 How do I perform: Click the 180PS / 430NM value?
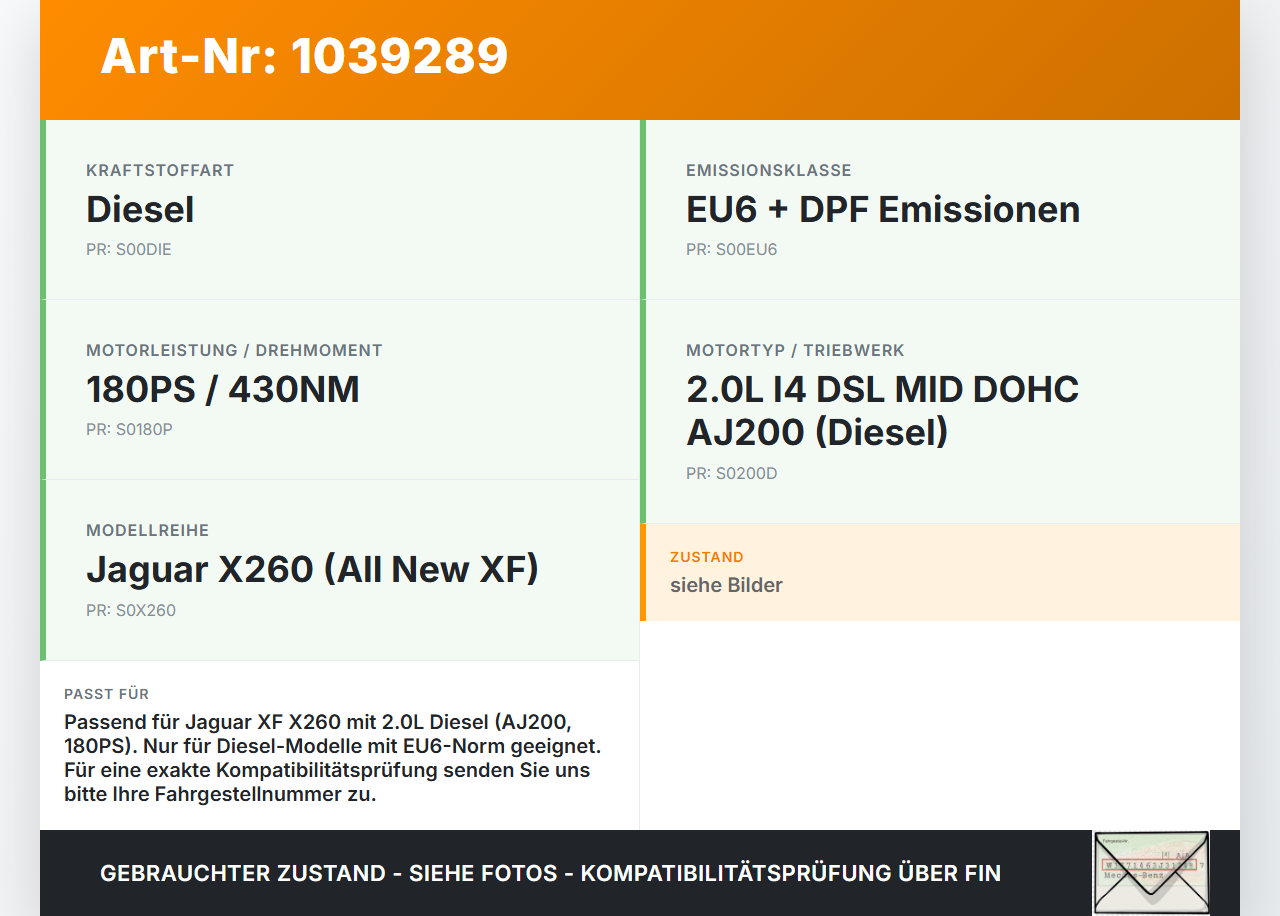pos(223,389)
